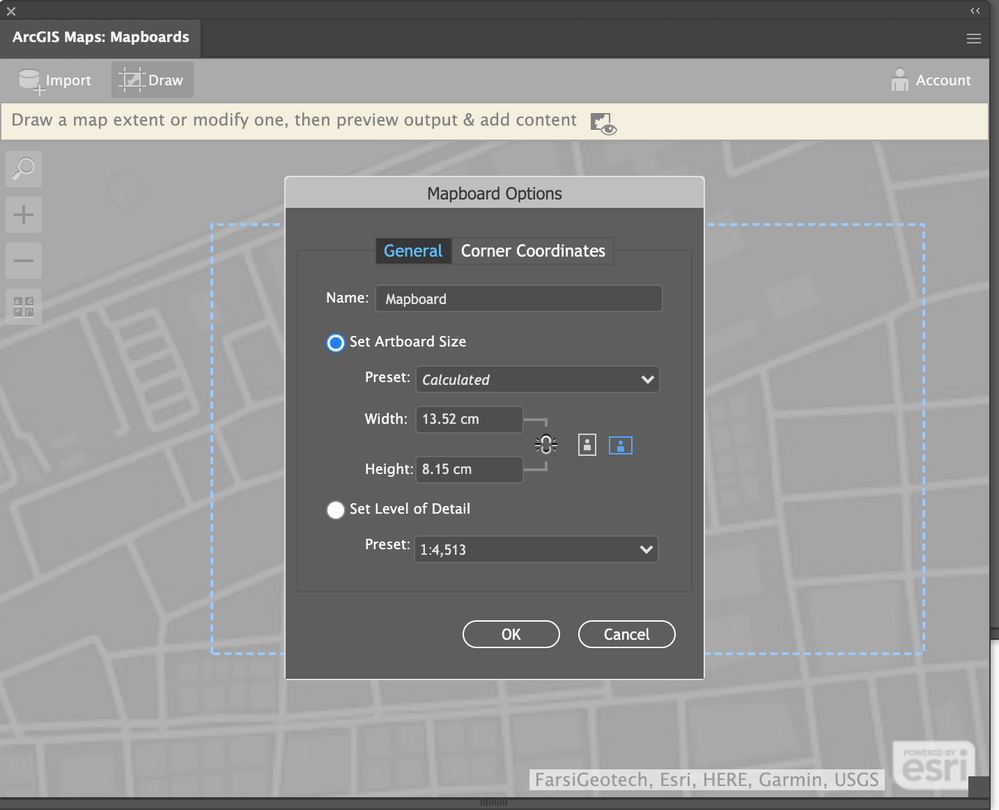The width and height of the screenshot is (999, 810).
Task: Open the panel hamburger menu
Action: 974,39
